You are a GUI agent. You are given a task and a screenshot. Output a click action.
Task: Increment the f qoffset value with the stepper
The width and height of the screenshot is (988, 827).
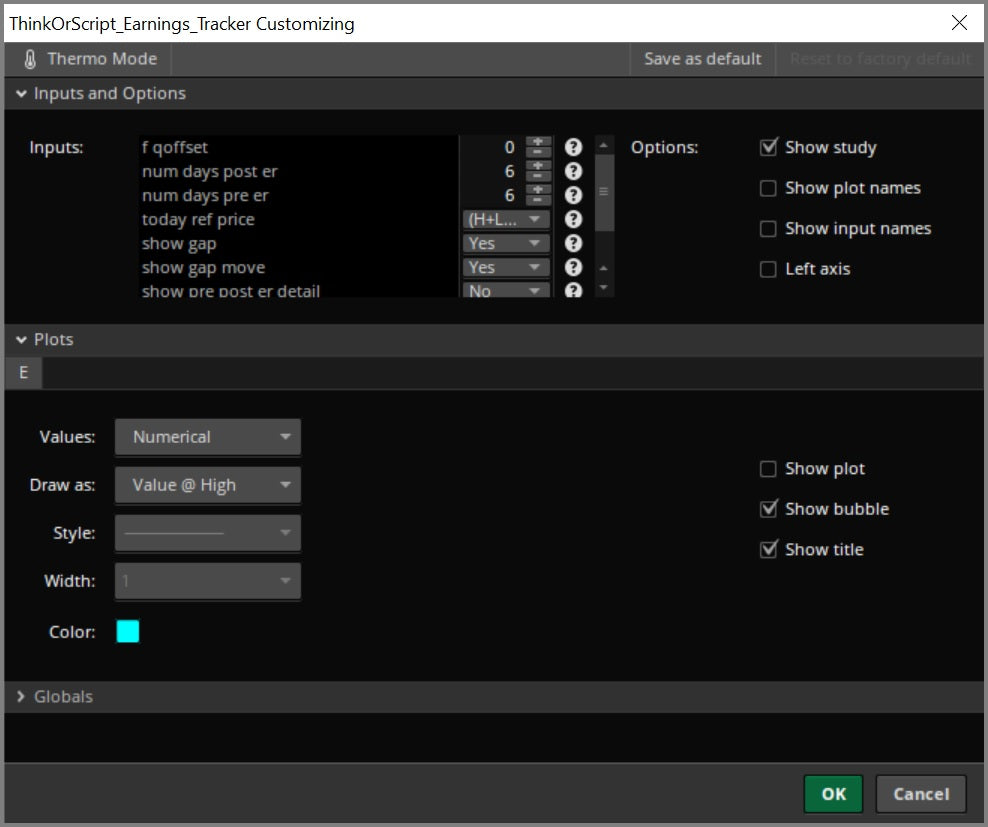click(x=537, y=142)
